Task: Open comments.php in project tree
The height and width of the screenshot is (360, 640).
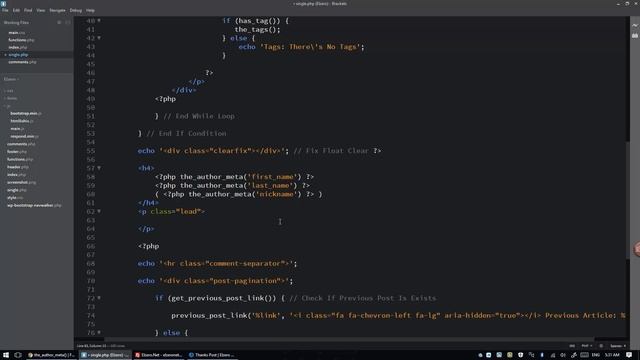Action: [21, 144]
